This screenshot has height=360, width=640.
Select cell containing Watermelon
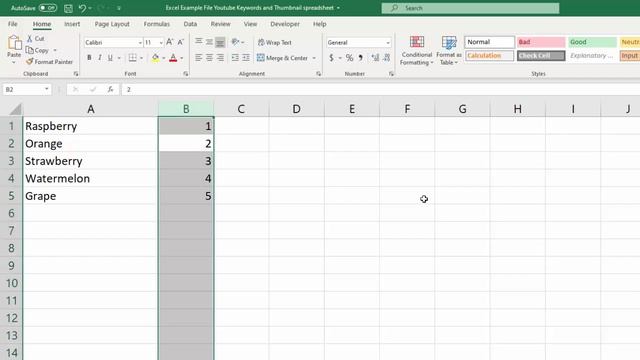click(x=91, y=178)
